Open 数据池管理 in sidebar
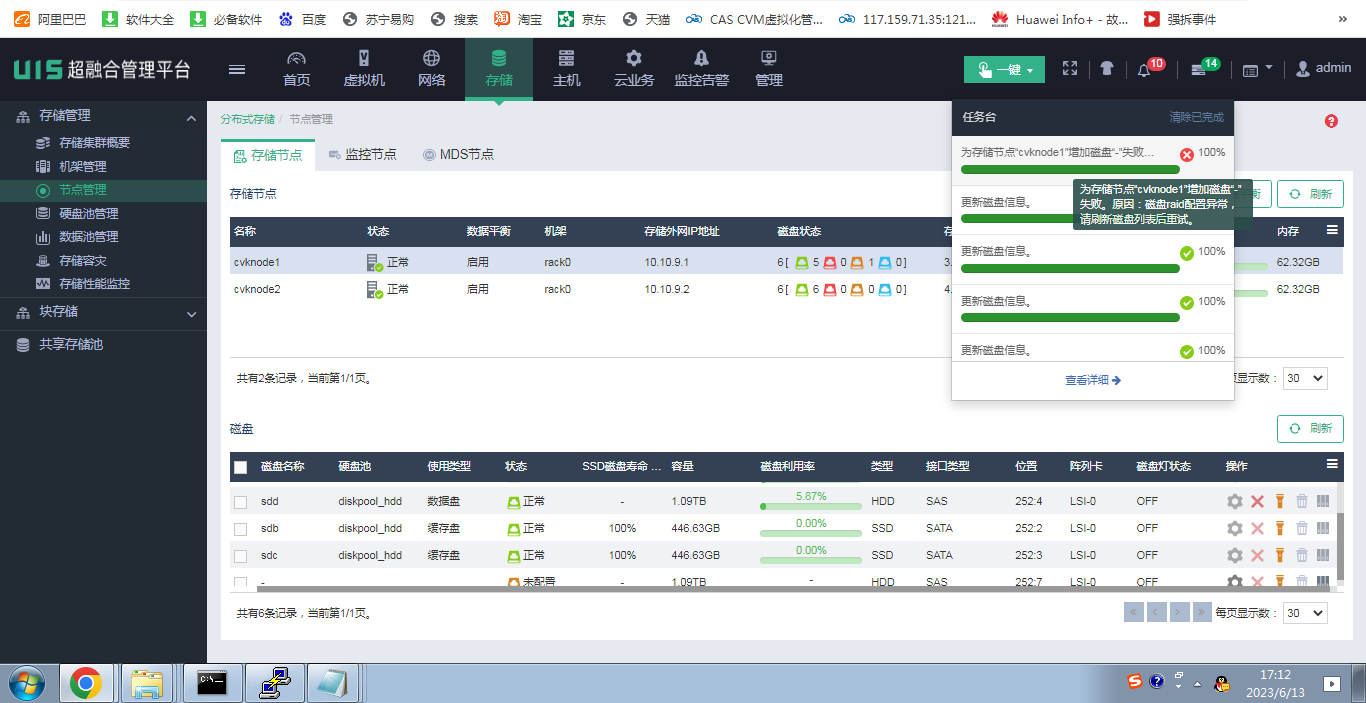Viewport: 1366px width, 703px height. tap(88, 237)
